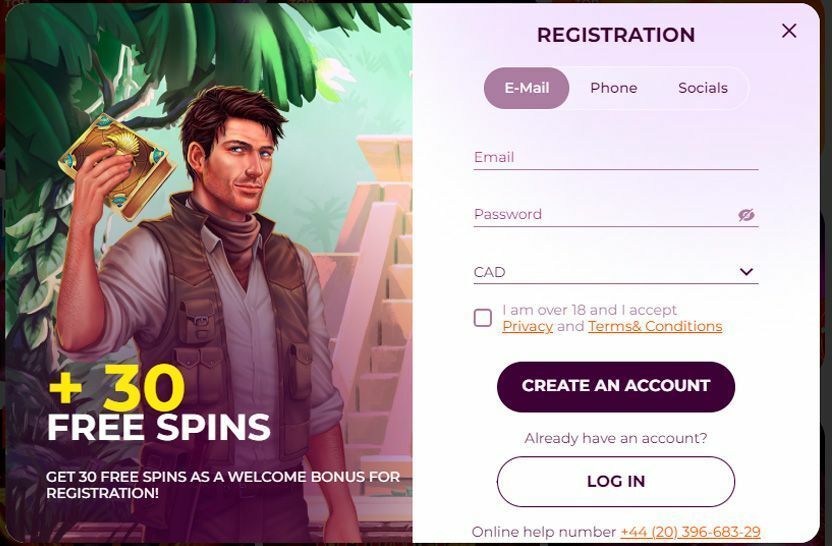Open the Privacy policy link
This screenshot has width=832, height=546.
(x=527, y=326)
